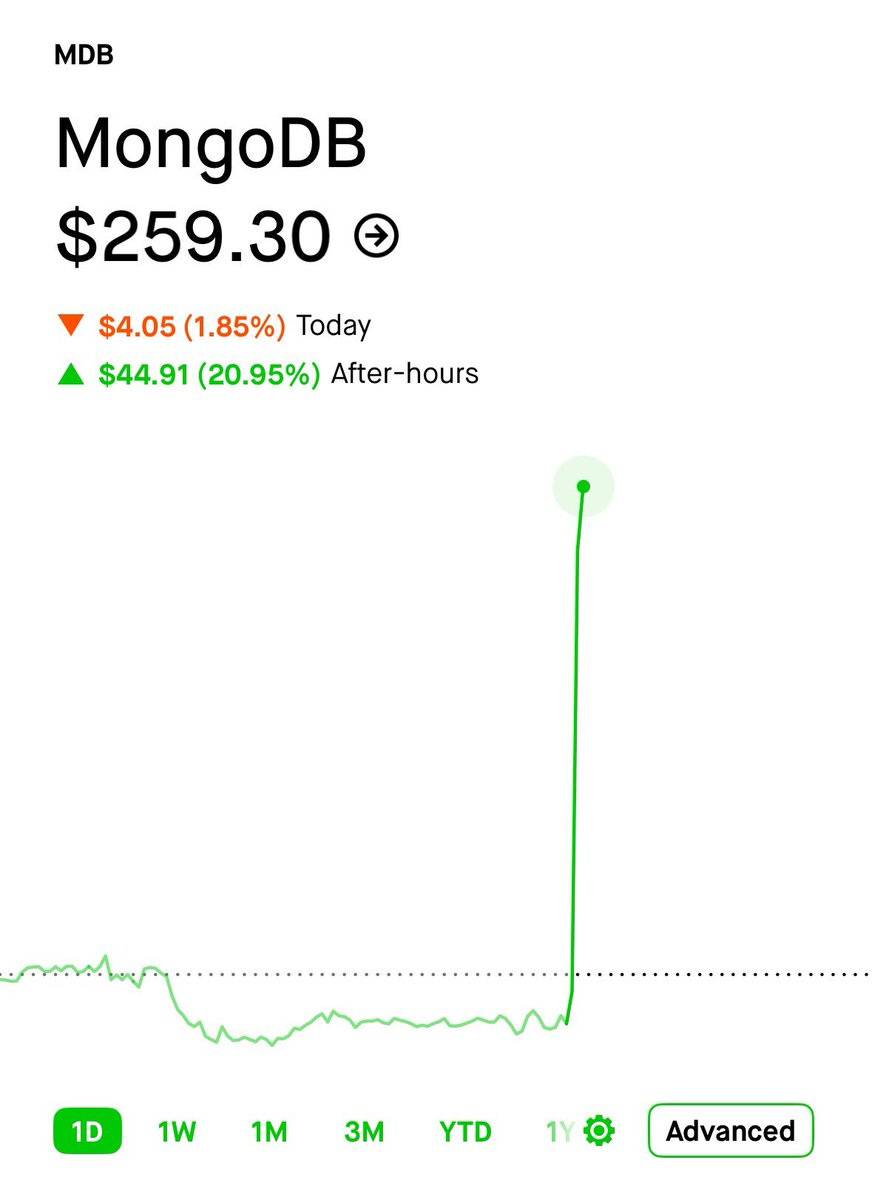
Task: Click the steep after-hours spike line
Action: (x=575, y=760)
